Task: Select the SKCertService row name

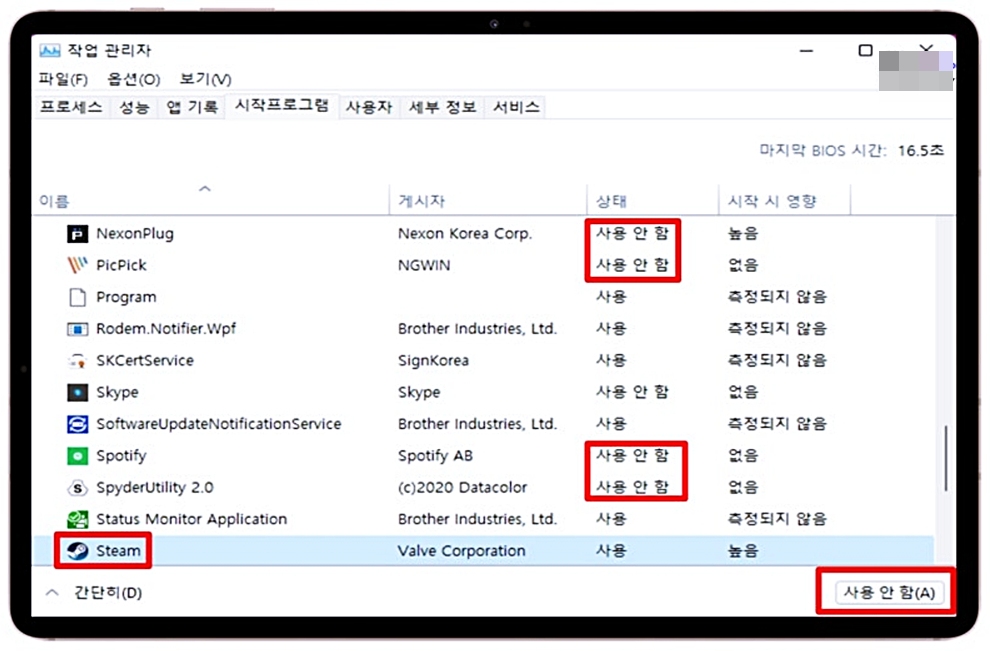Action: 145,361
